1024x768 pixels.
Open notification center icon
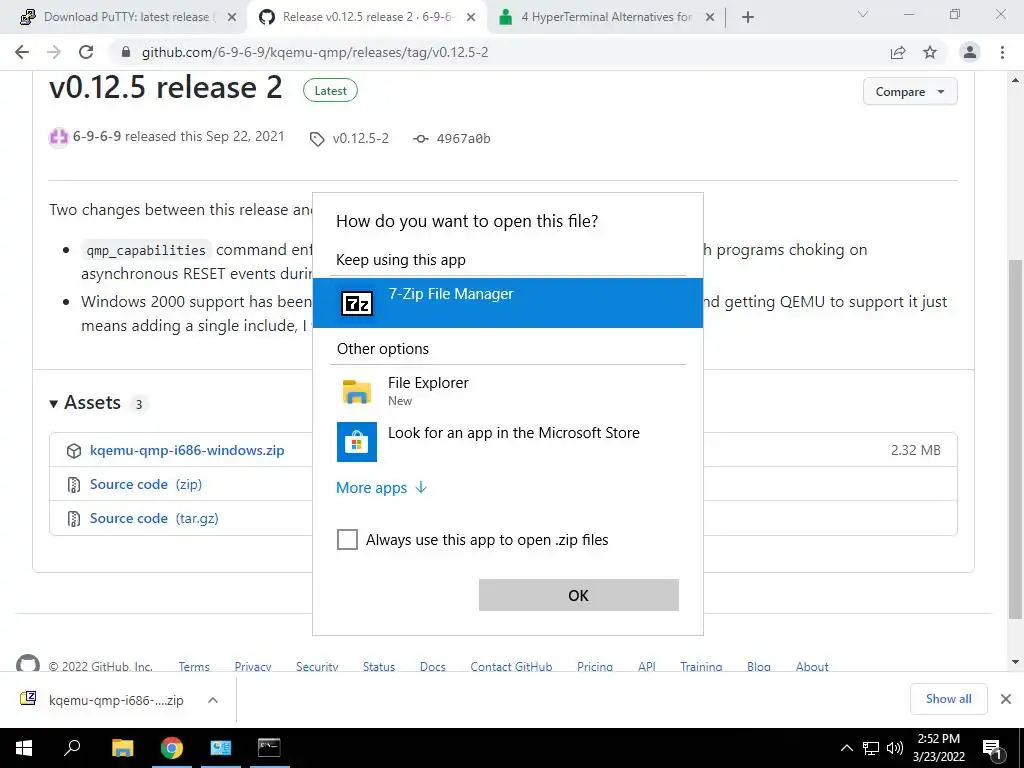pos(992,749)
